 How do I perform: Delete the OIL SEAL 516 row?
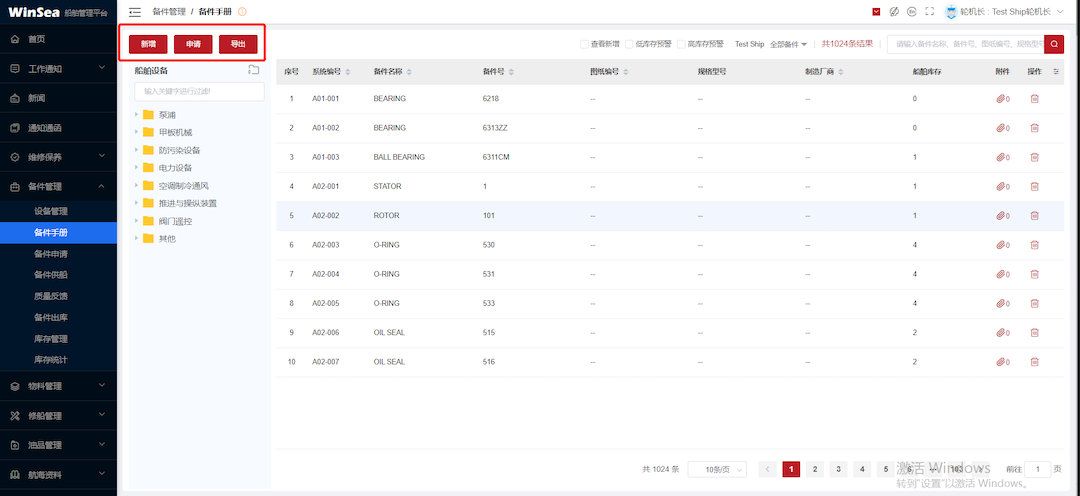(x=1034, y=362)
